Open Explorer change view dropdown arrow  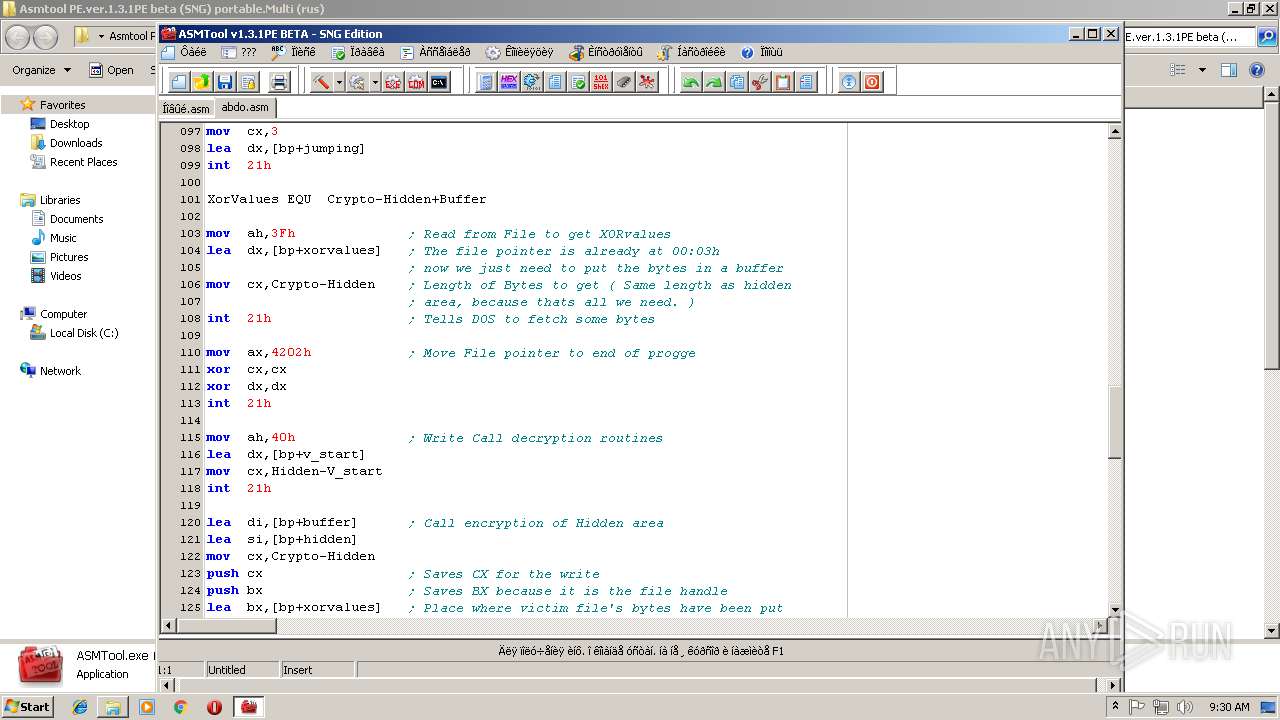1202,70
